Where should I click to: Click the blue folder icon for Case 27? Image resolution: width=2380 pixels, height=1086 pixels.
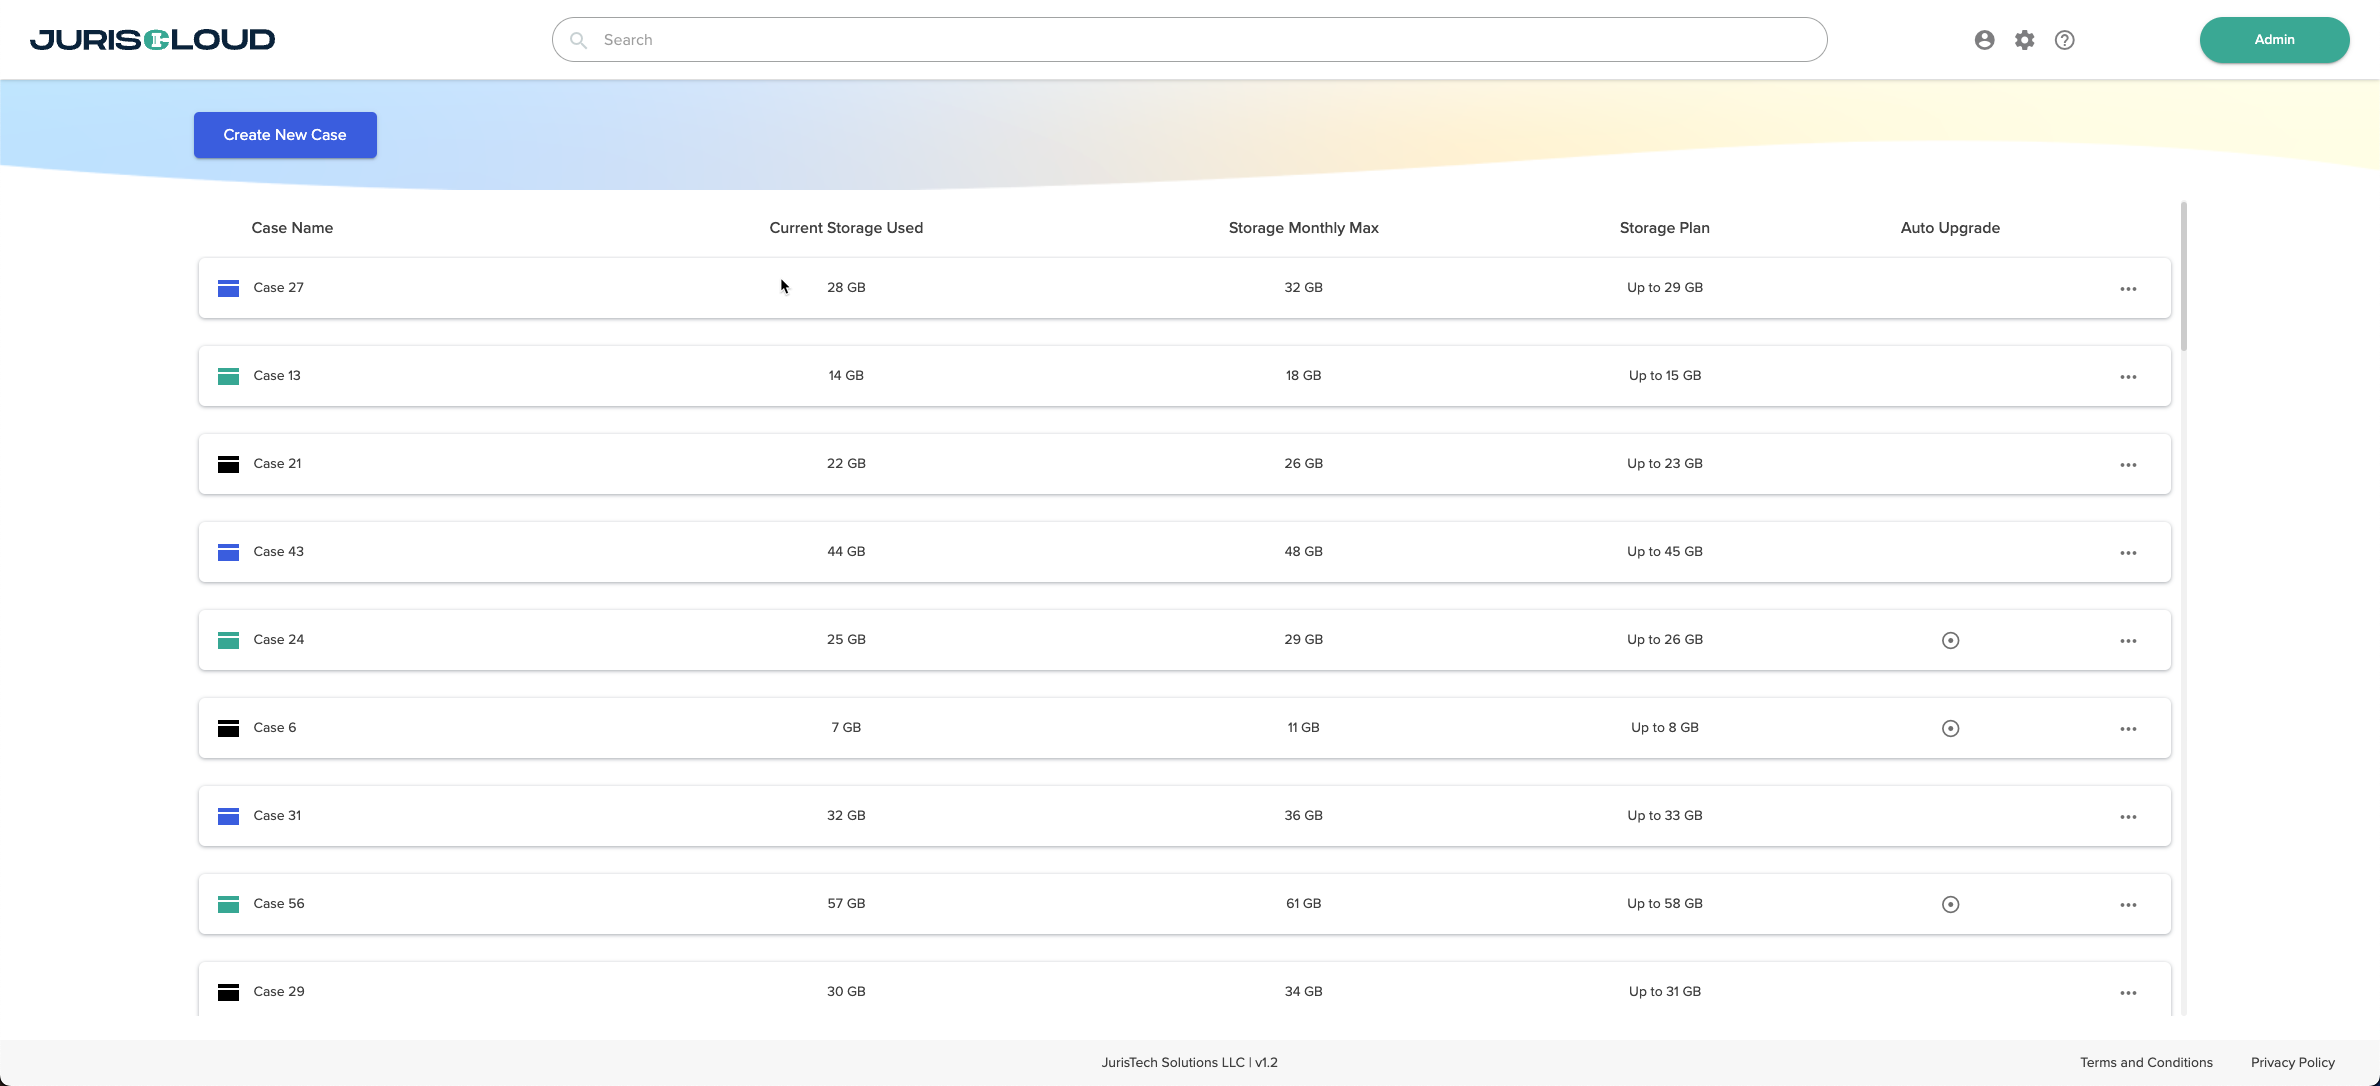pos(228,288)
